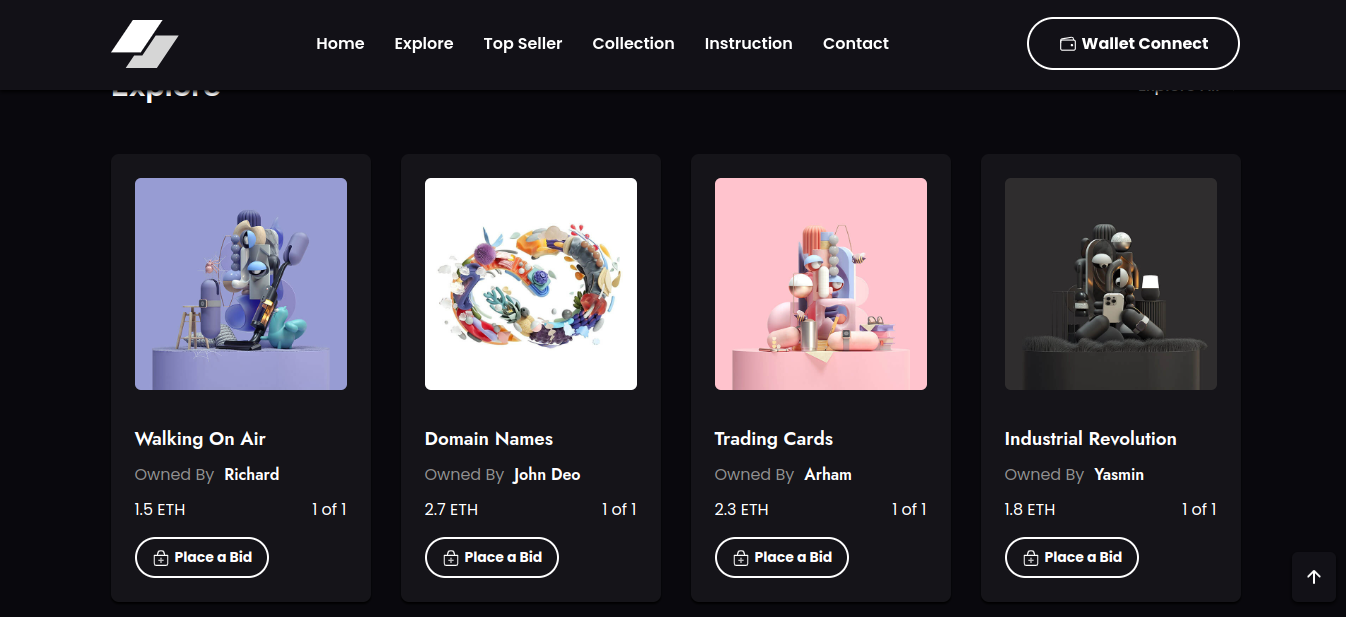Open the Home menu item

click(340, 44)
